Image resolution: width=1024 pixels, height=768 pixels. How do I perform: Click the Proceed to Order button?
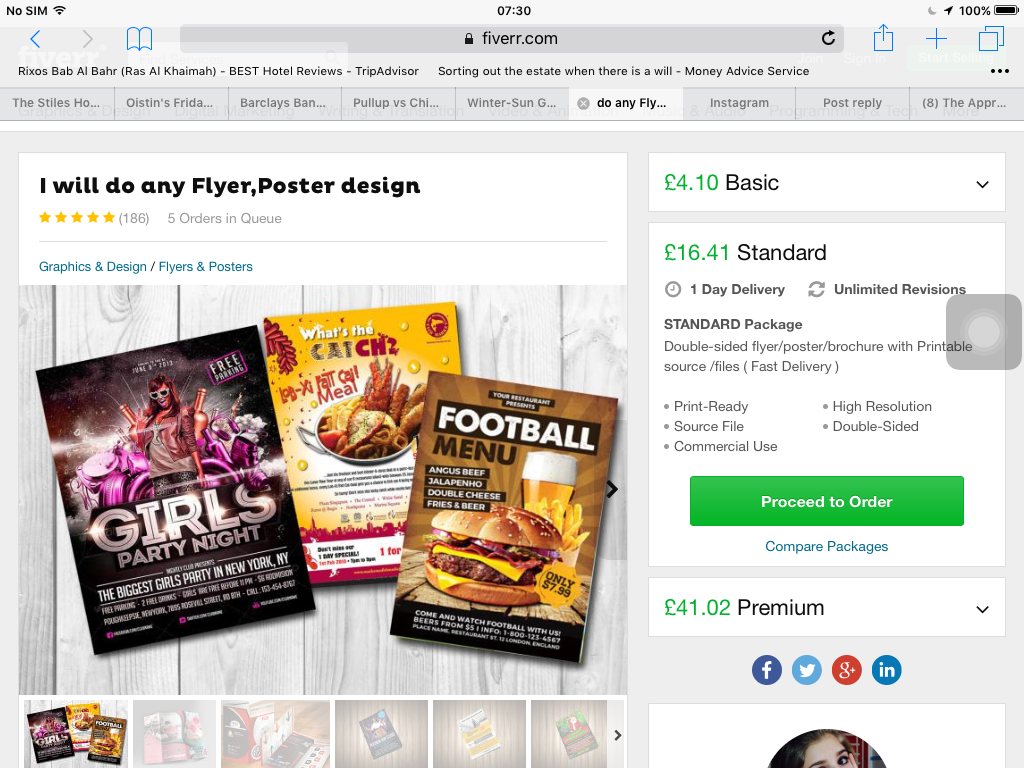pyautogui.click(x=826, y=502)
